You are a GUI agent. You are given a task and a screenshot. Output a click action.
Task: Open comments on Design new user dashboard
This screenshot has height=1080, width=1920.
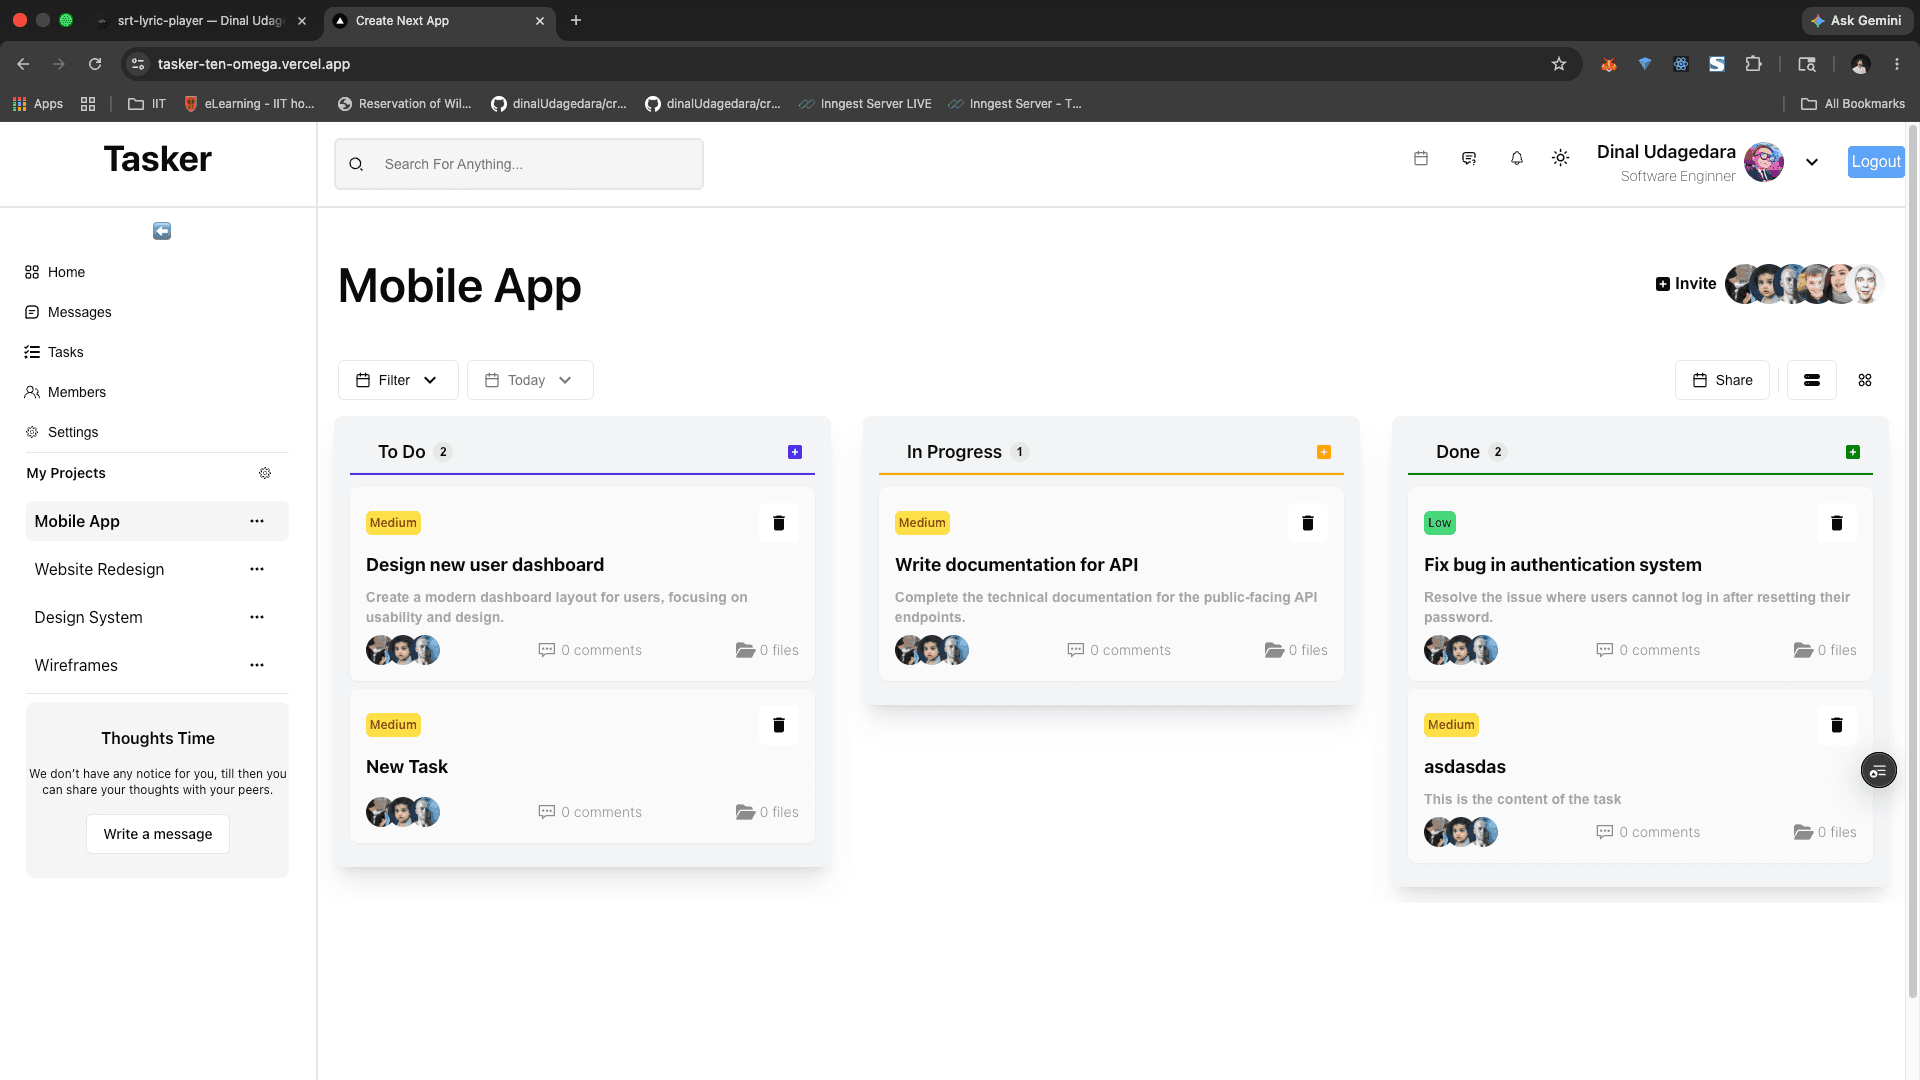pos(590,650)
